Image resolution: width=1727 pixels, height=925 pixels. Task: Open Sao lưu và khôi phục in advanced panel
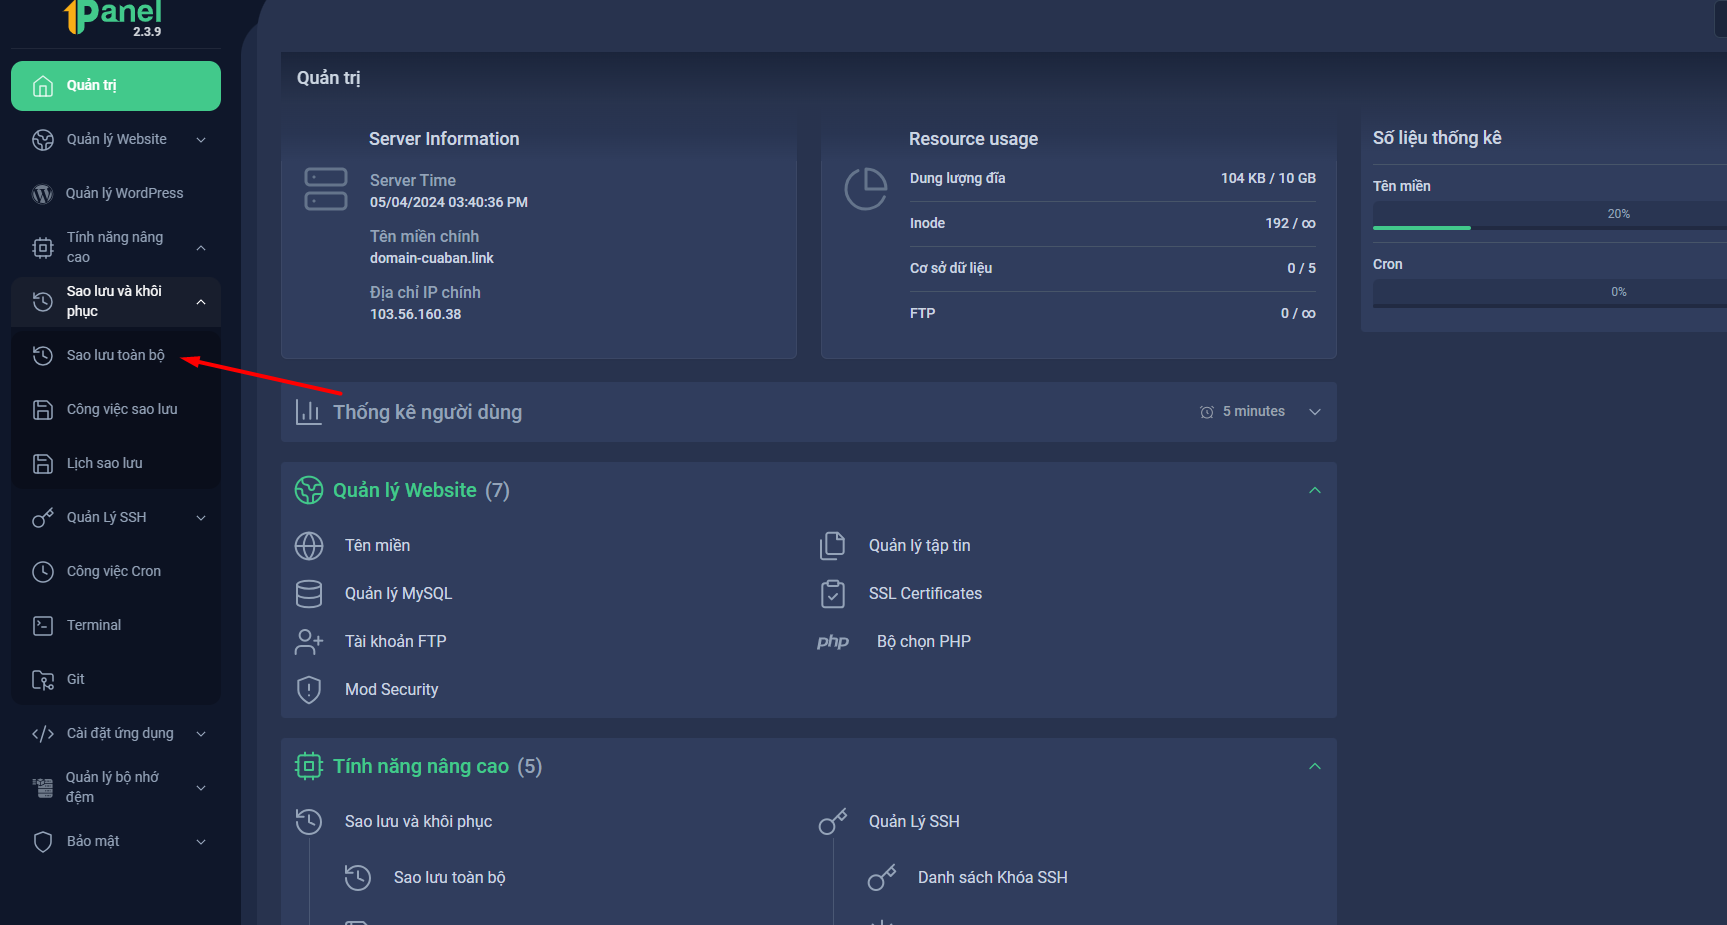tap(418, 822)
